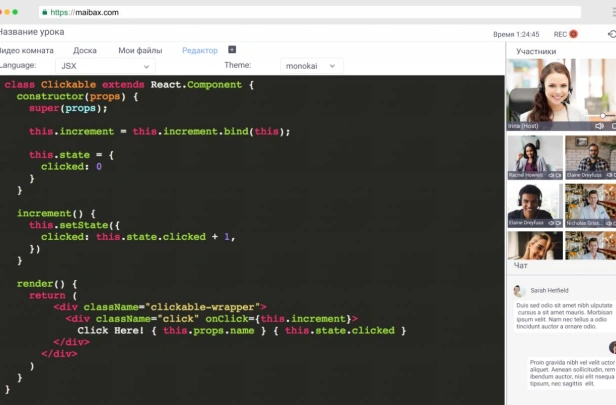Toggle camera icon on Elaine Dreyfuss headphones tile

(558, 223)
